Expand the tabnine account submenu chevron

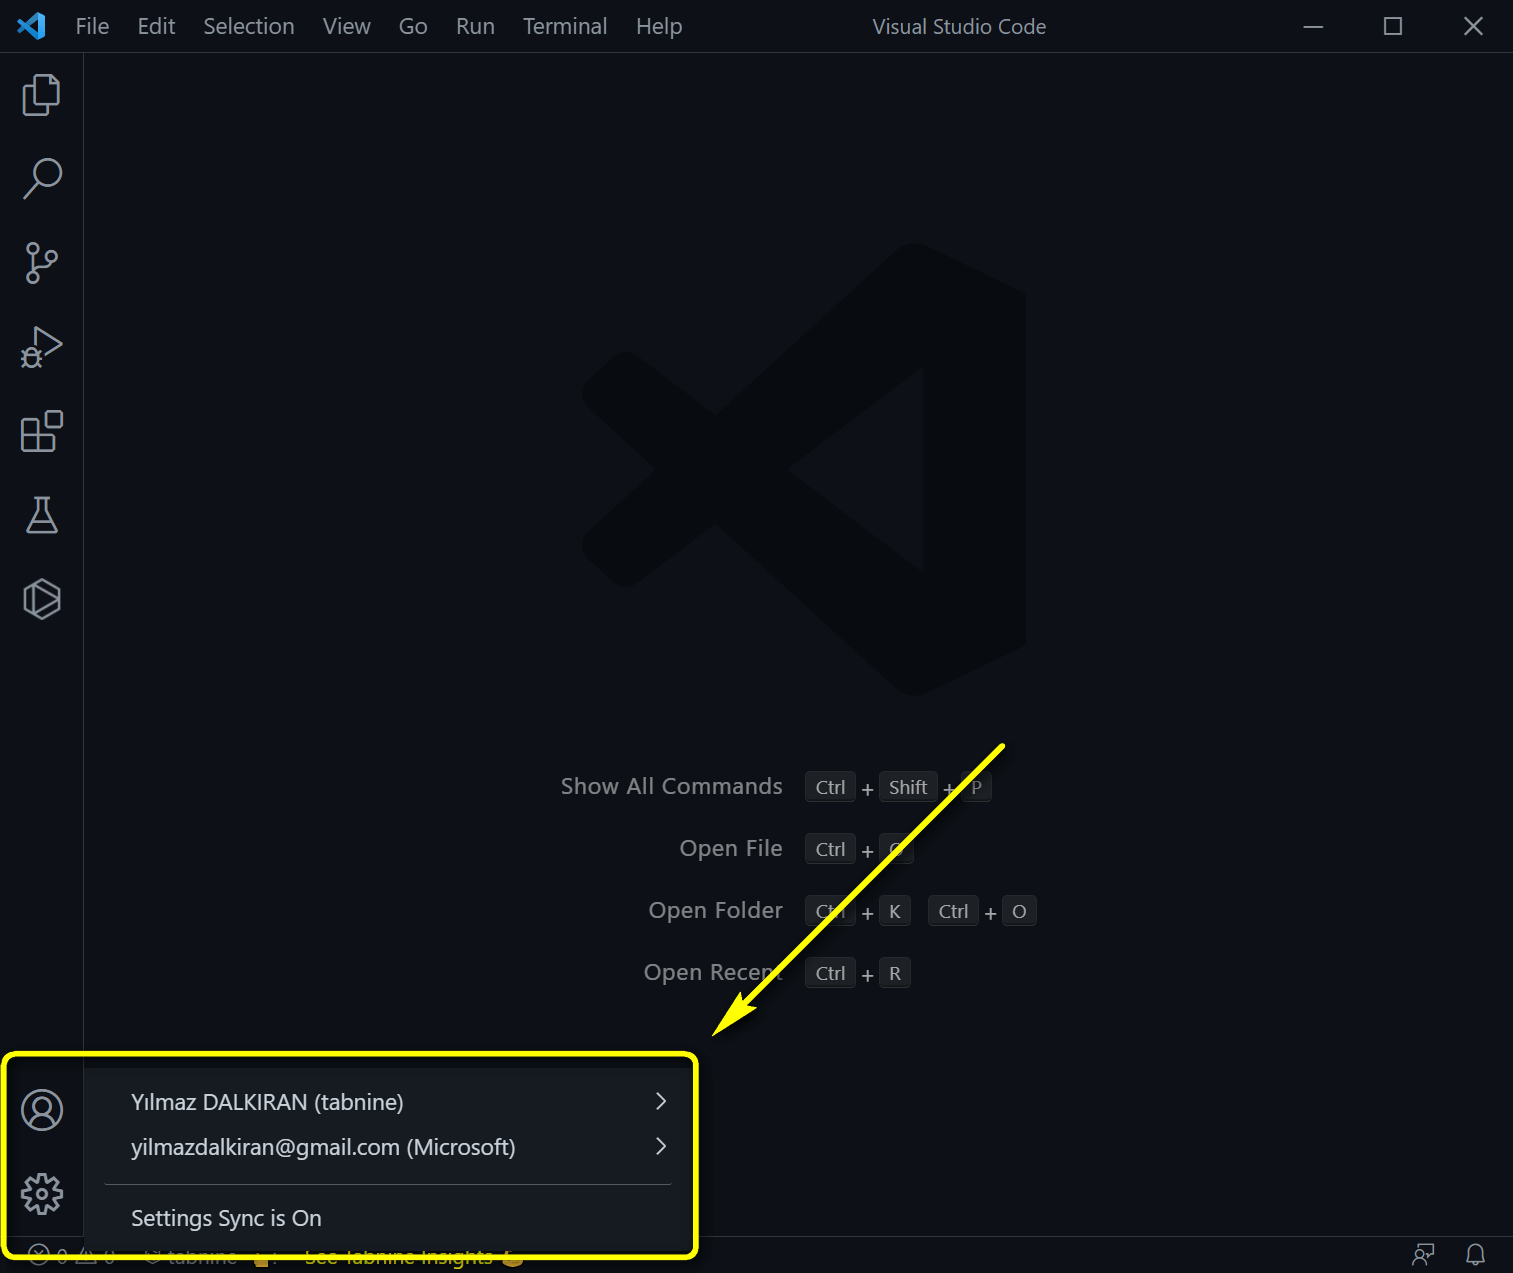[x=660, y=1101]
